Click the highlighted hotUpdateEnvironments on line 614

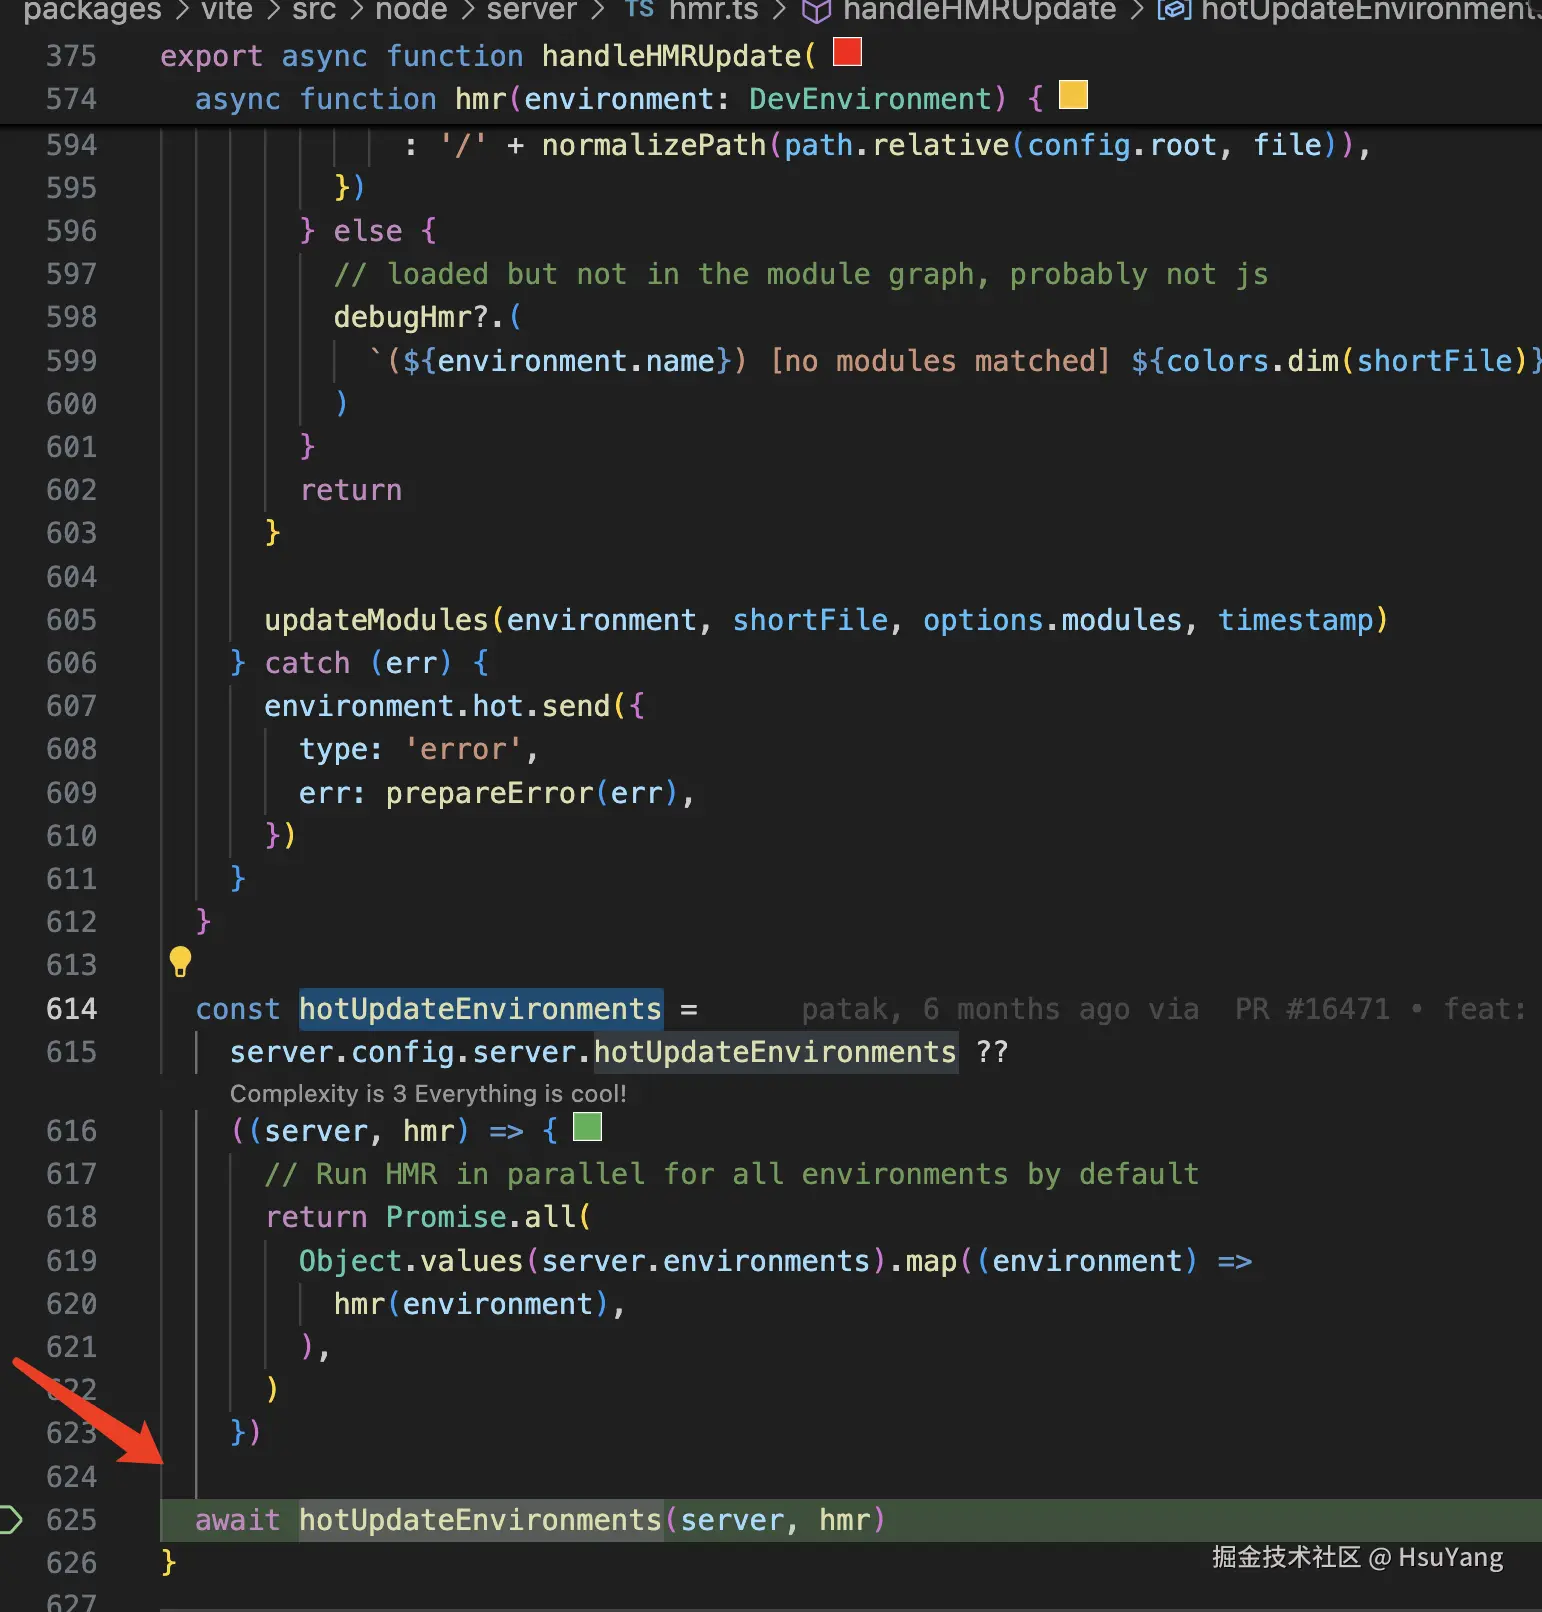pyautogui.click(x=480, y=1009)
